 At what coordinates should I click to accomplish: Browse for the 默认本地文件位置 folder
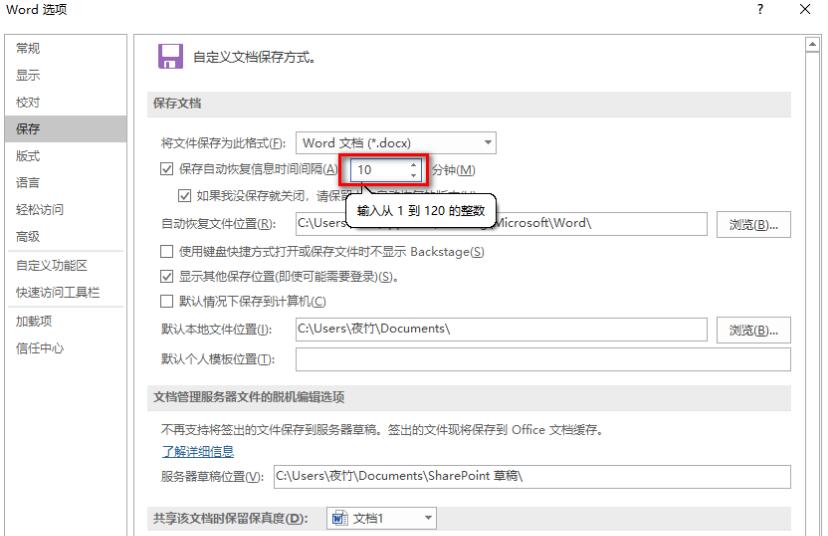pos(754,331)
